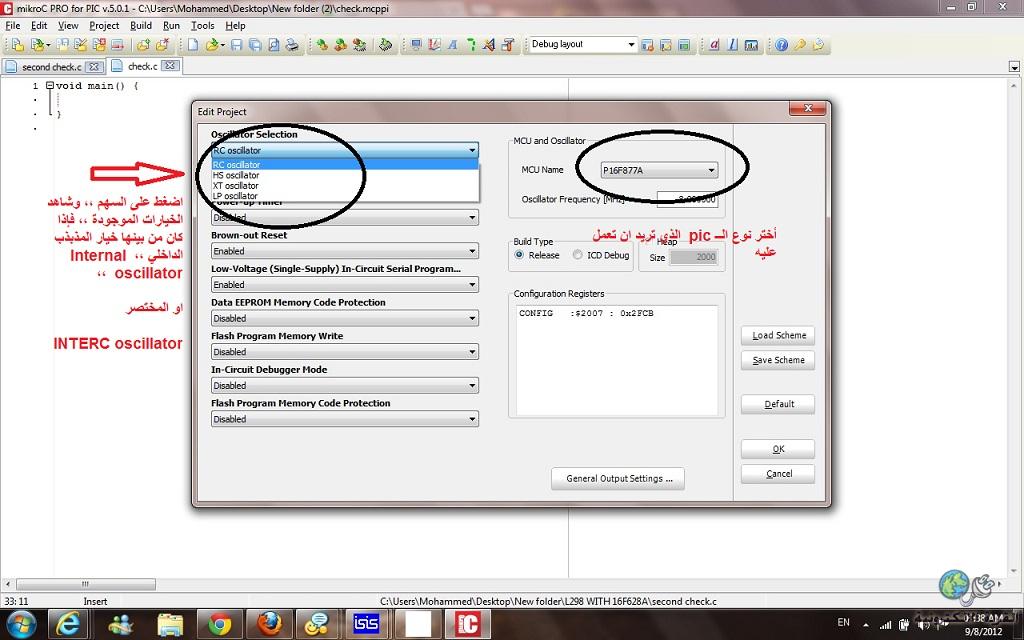Viewport: 1024px width, 640px height.
Task: Select the Release build type radio button
Action: pos(519,255)
